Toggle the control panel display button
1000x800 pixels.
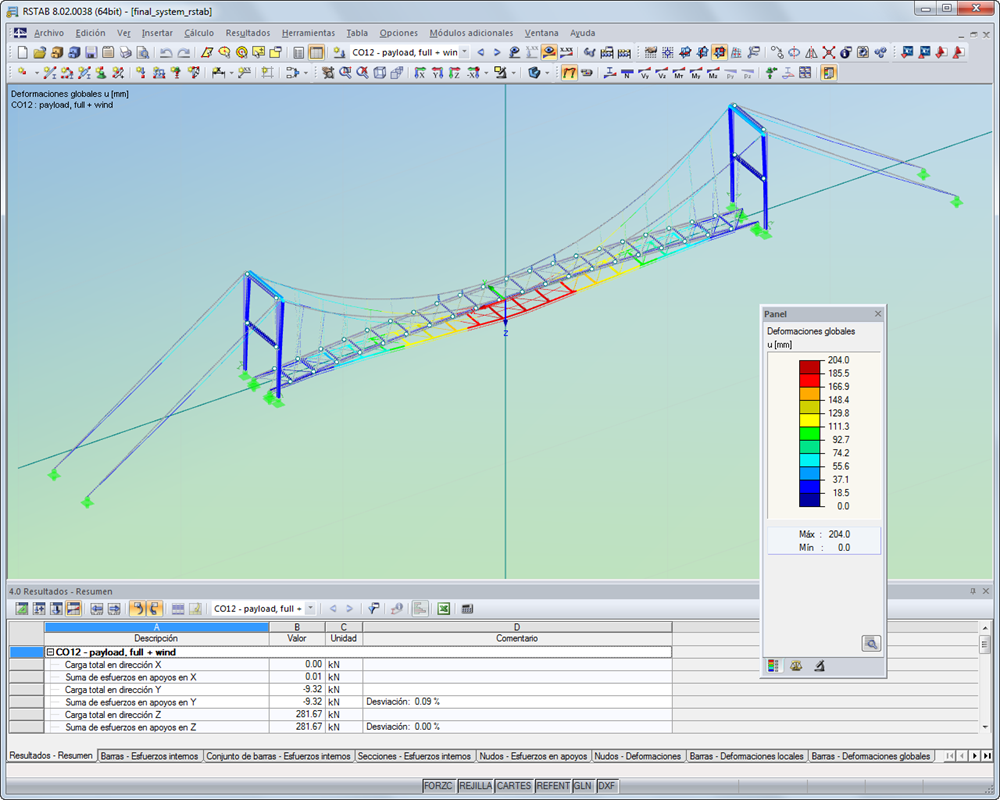(828, 73)
